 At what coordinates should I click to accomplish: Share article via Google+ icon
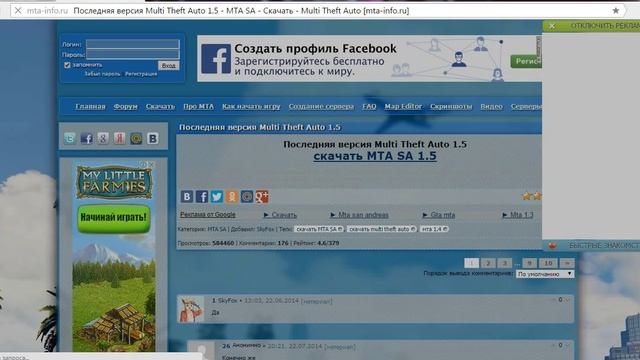262,197
